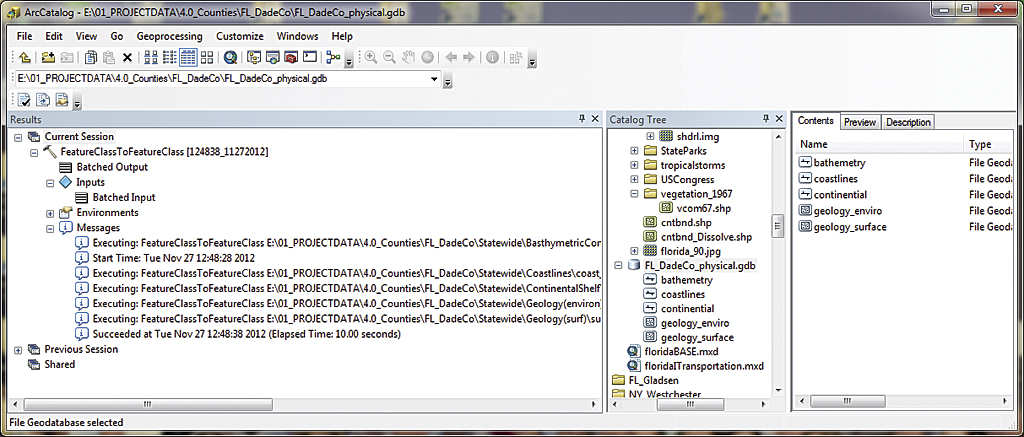
Task: Select the Pan hand tool
Action: (x=408, y=57)
